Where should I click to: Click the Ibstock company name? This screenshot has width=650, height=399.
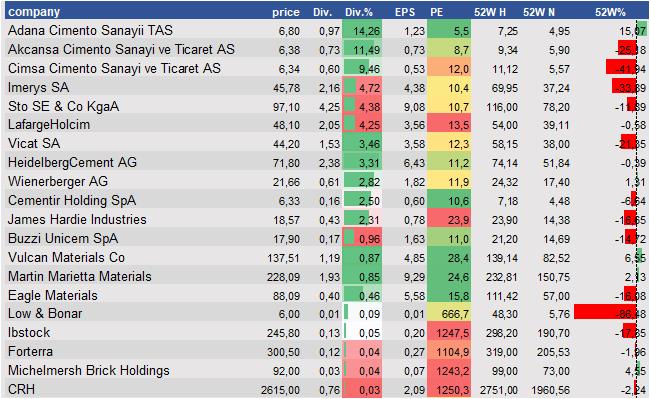point(29,332)
